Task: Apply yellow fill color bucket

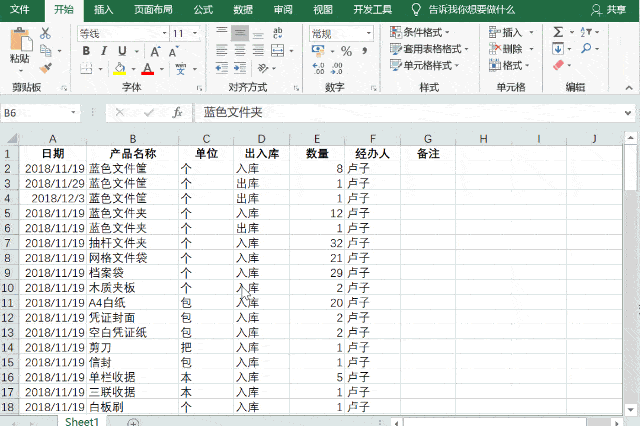Action: (x=119, y=68)
